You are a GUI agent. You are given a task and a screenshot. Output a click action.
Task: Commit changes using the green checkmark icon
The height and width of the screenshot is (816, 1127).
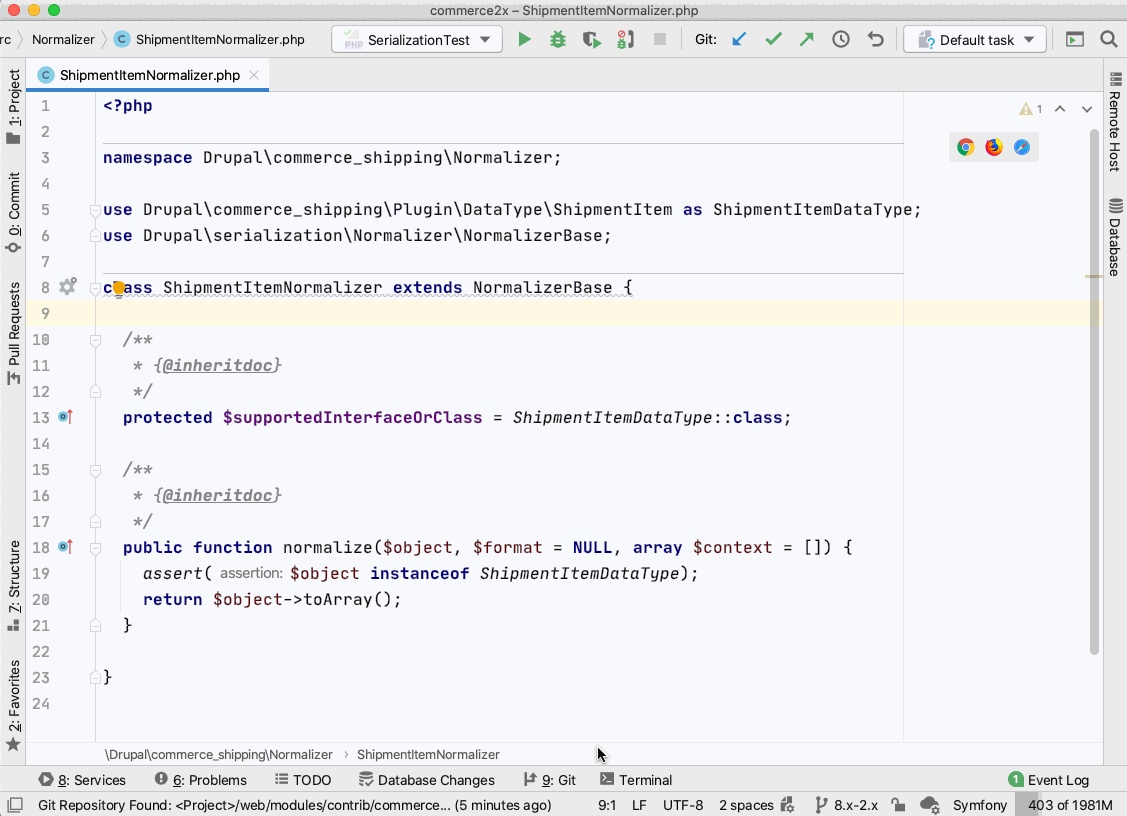(773, 39)
